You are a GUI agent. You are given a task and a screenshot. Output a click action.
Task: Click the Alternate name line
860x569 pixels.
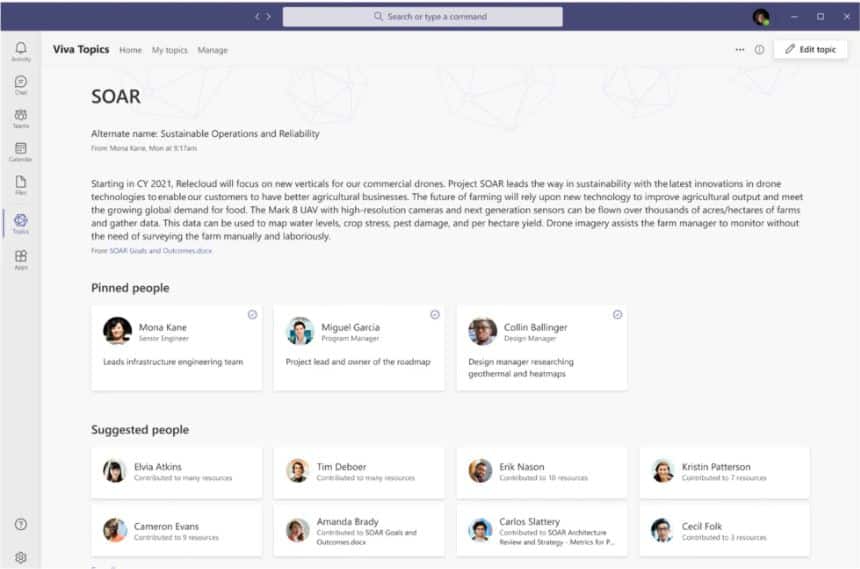pos(205,133)
